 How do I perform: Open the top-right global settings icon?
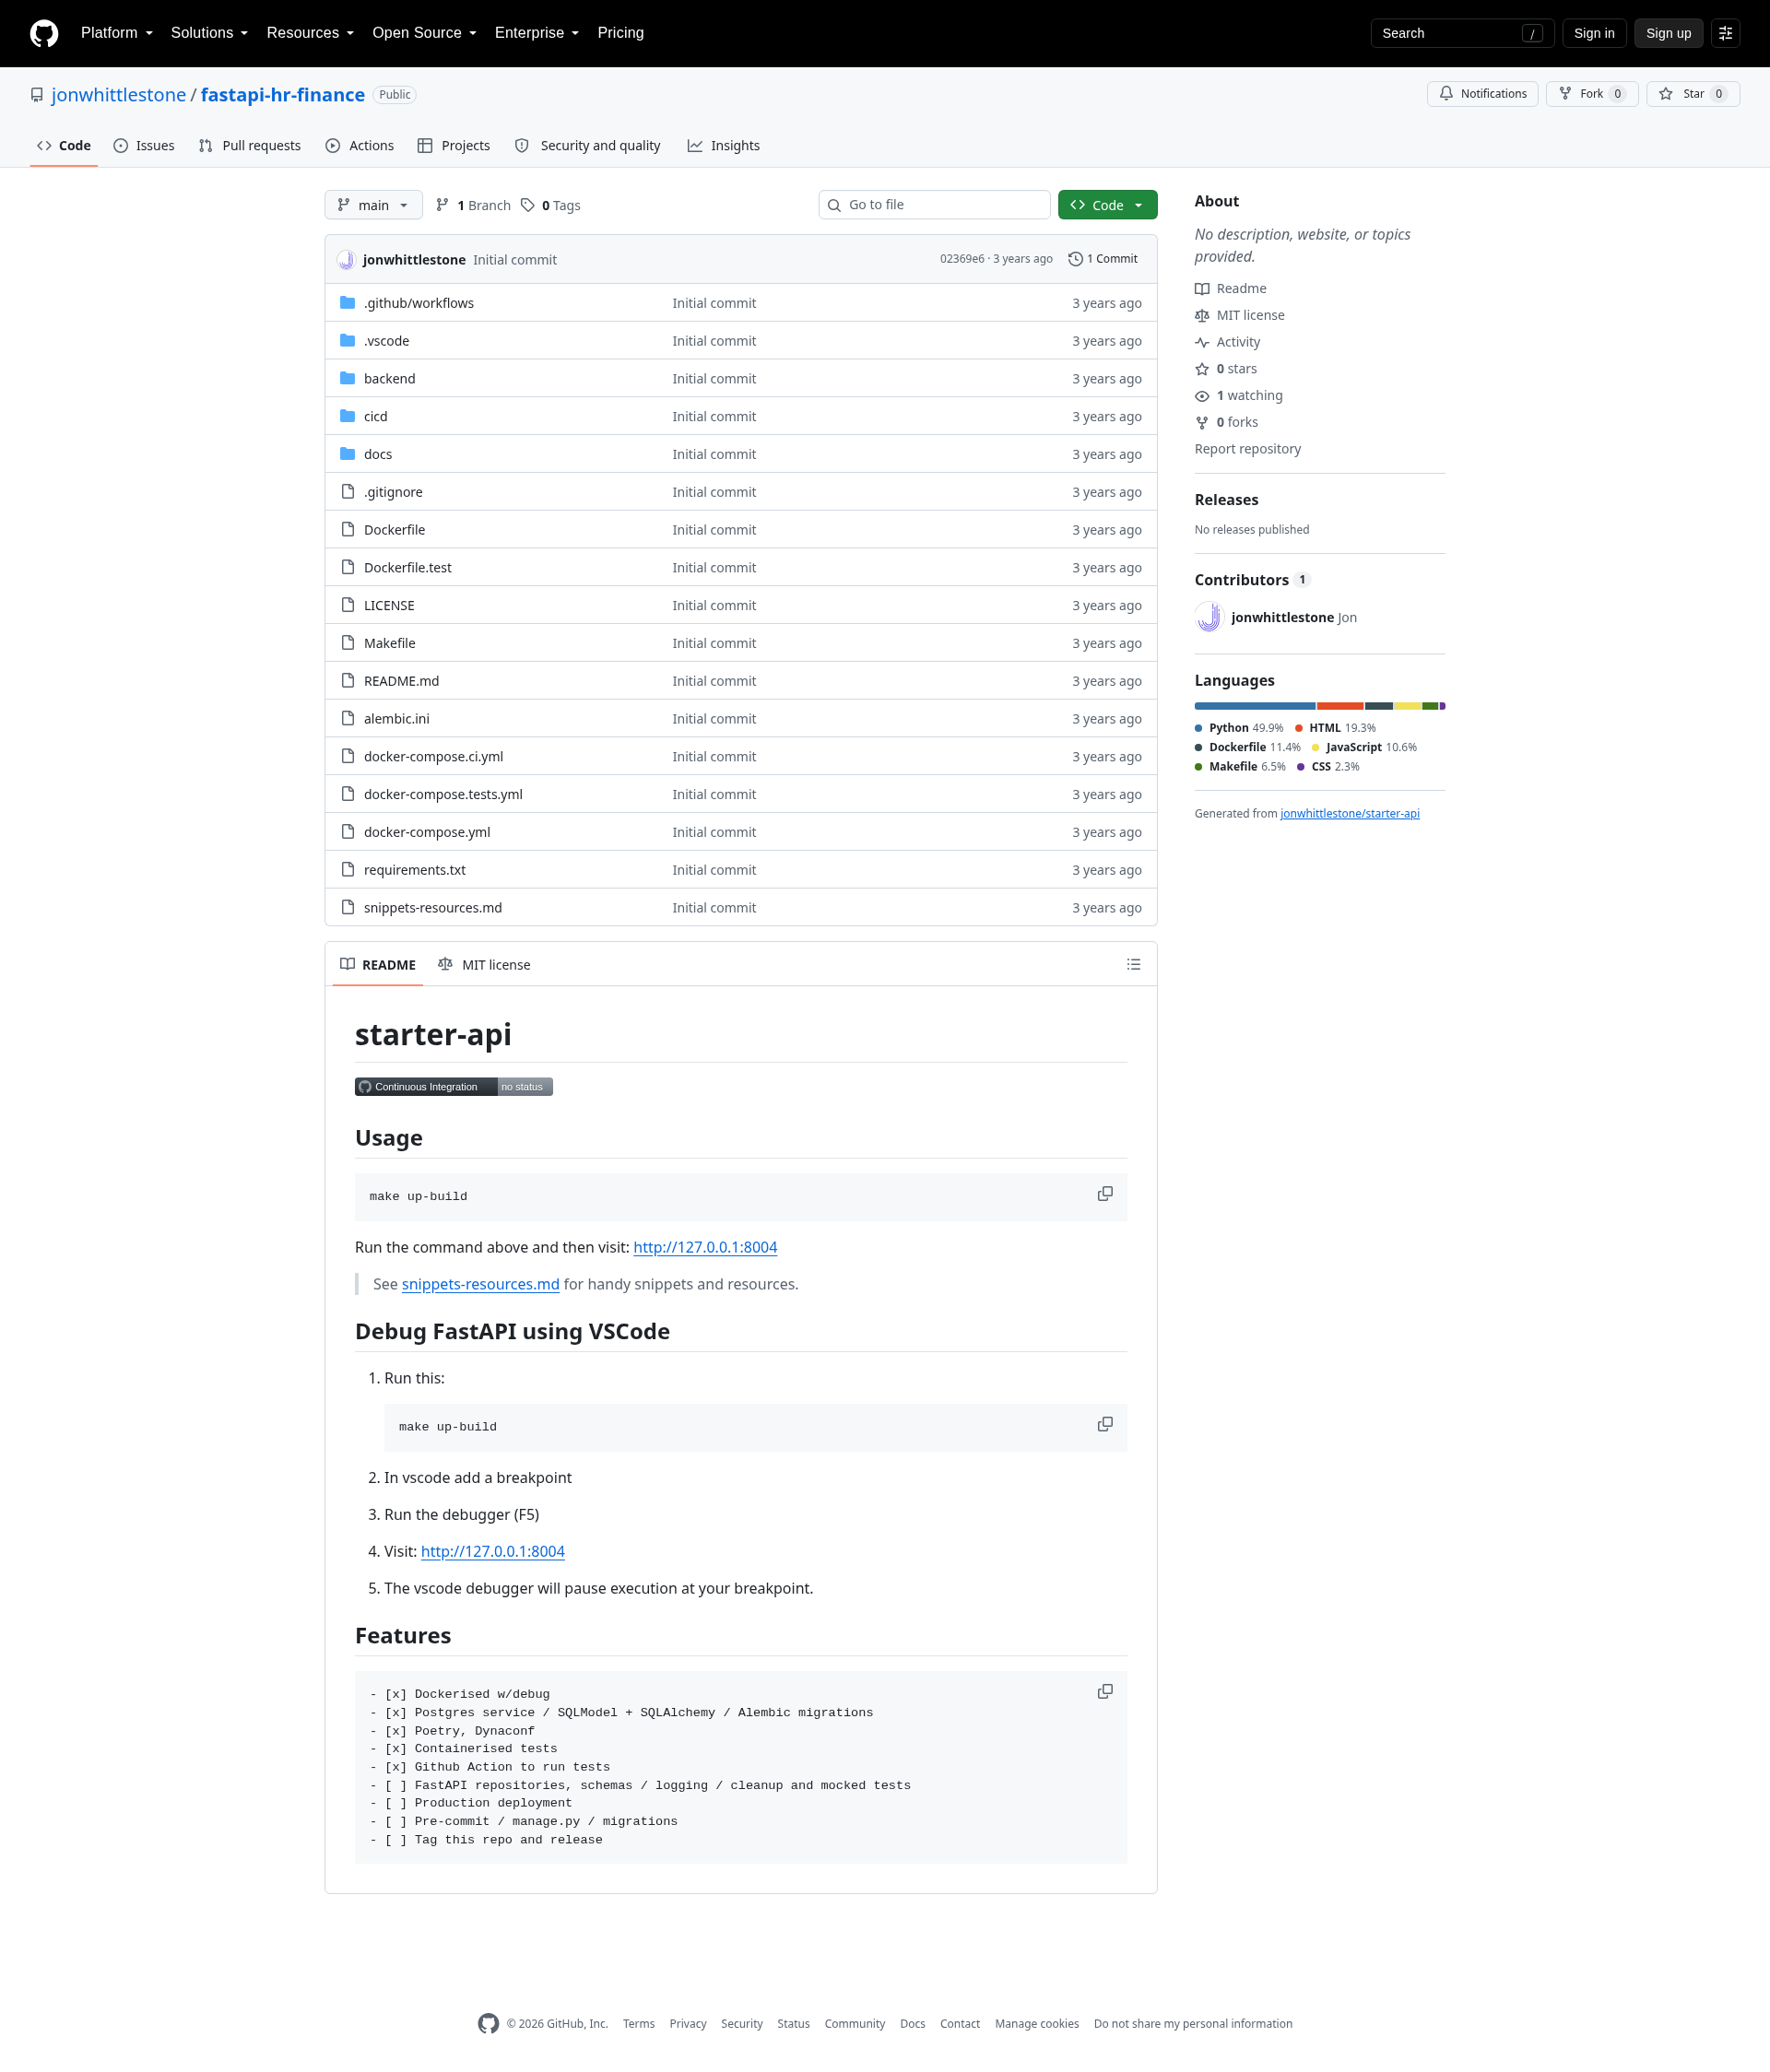click(1725, 33)
